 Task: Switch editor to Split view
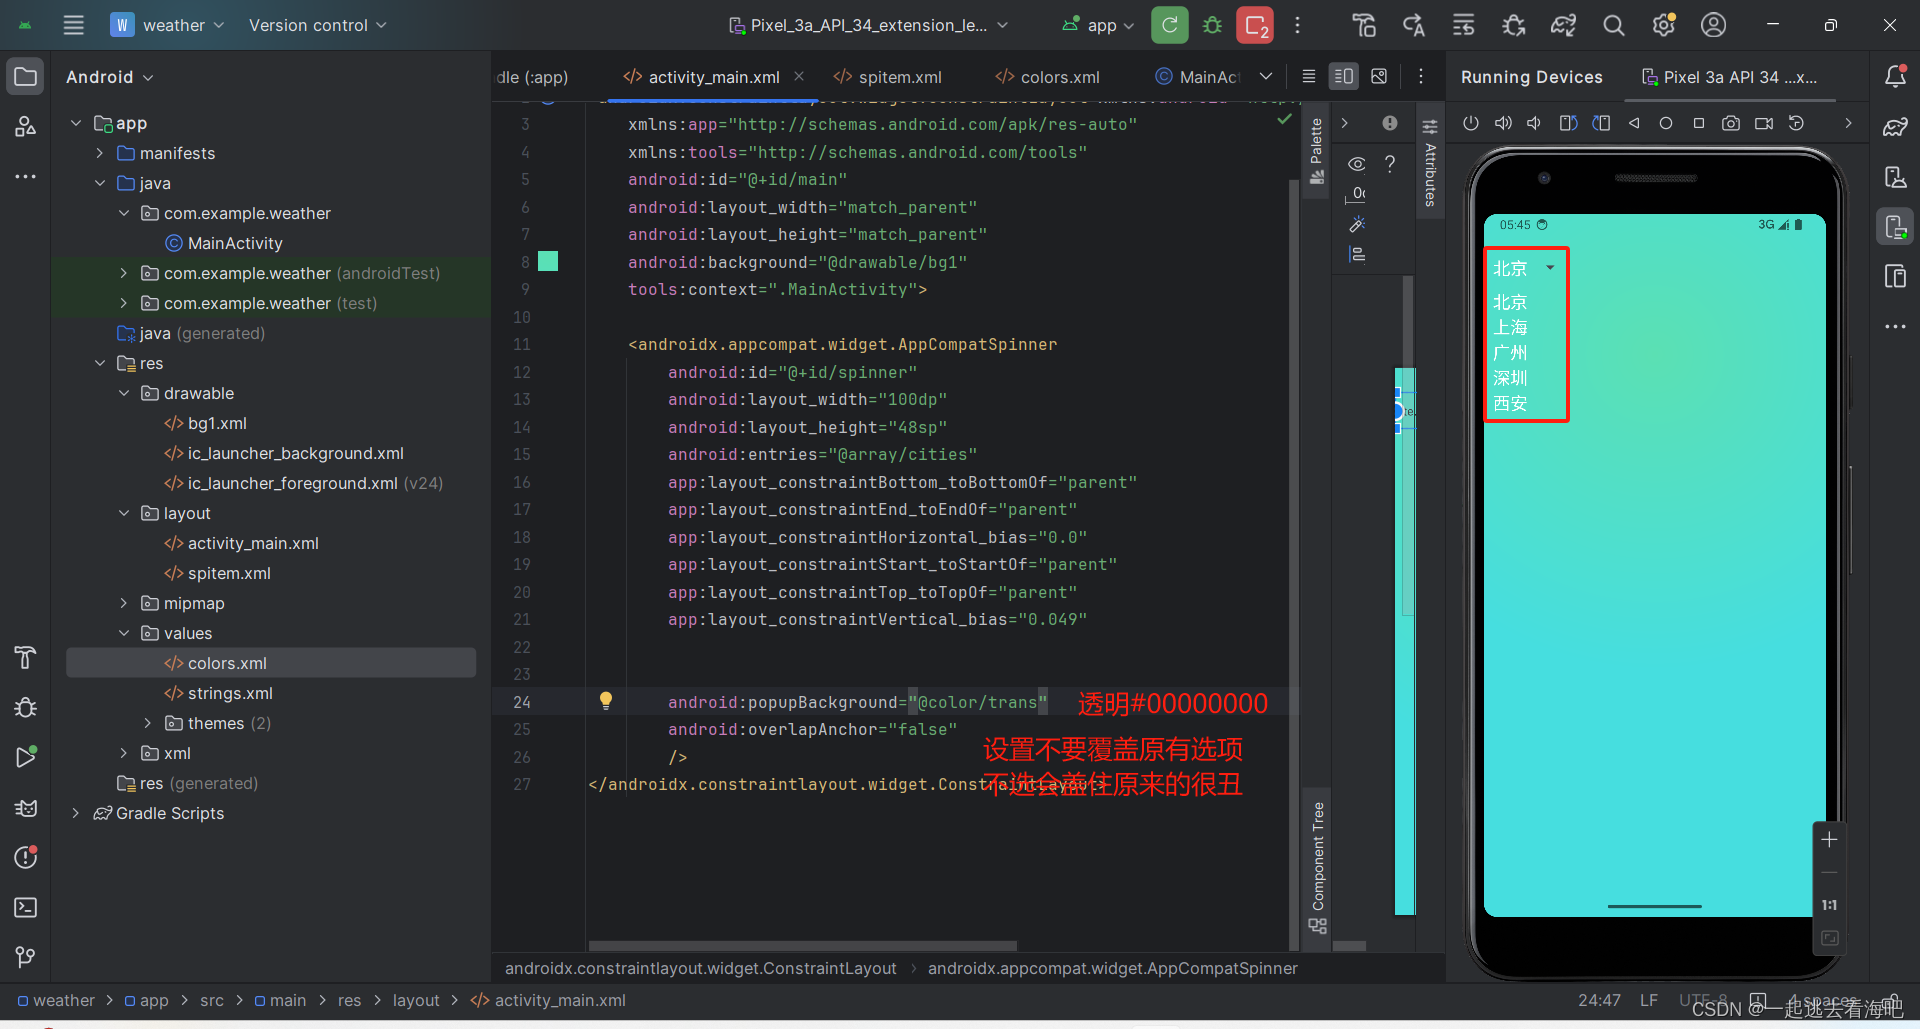pos(1343,76)
